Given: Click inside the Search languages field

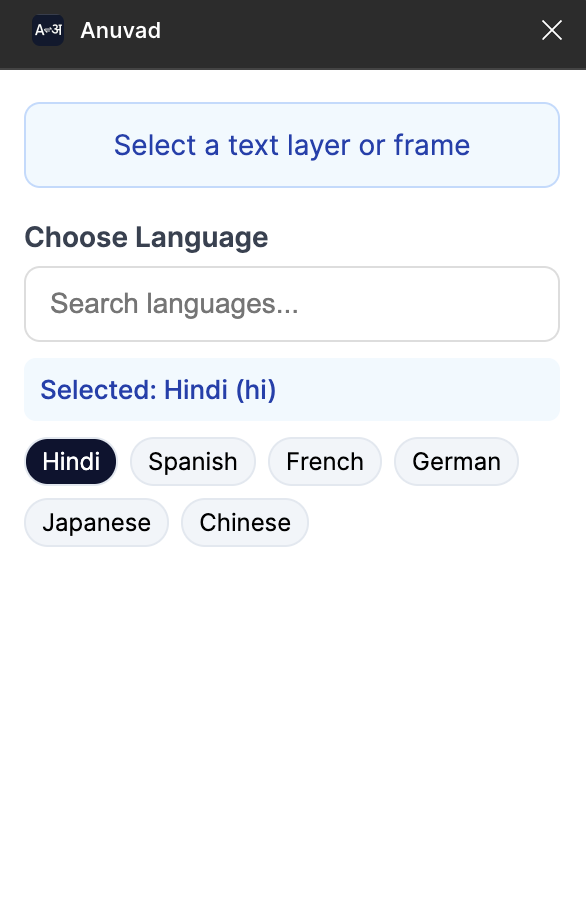Looking at the screenshot, I should 292,303.
